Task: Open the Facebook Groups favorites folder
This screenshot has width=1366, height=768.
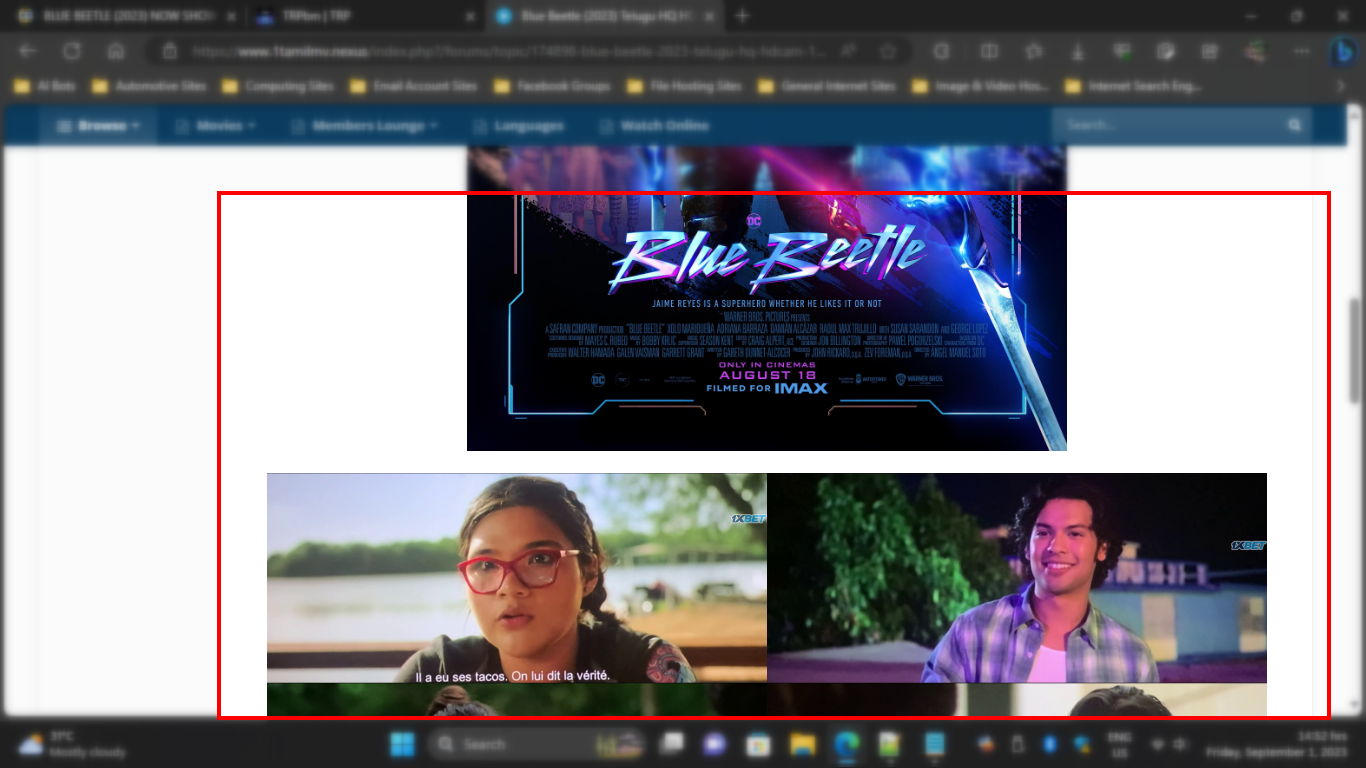Action: 551,86
